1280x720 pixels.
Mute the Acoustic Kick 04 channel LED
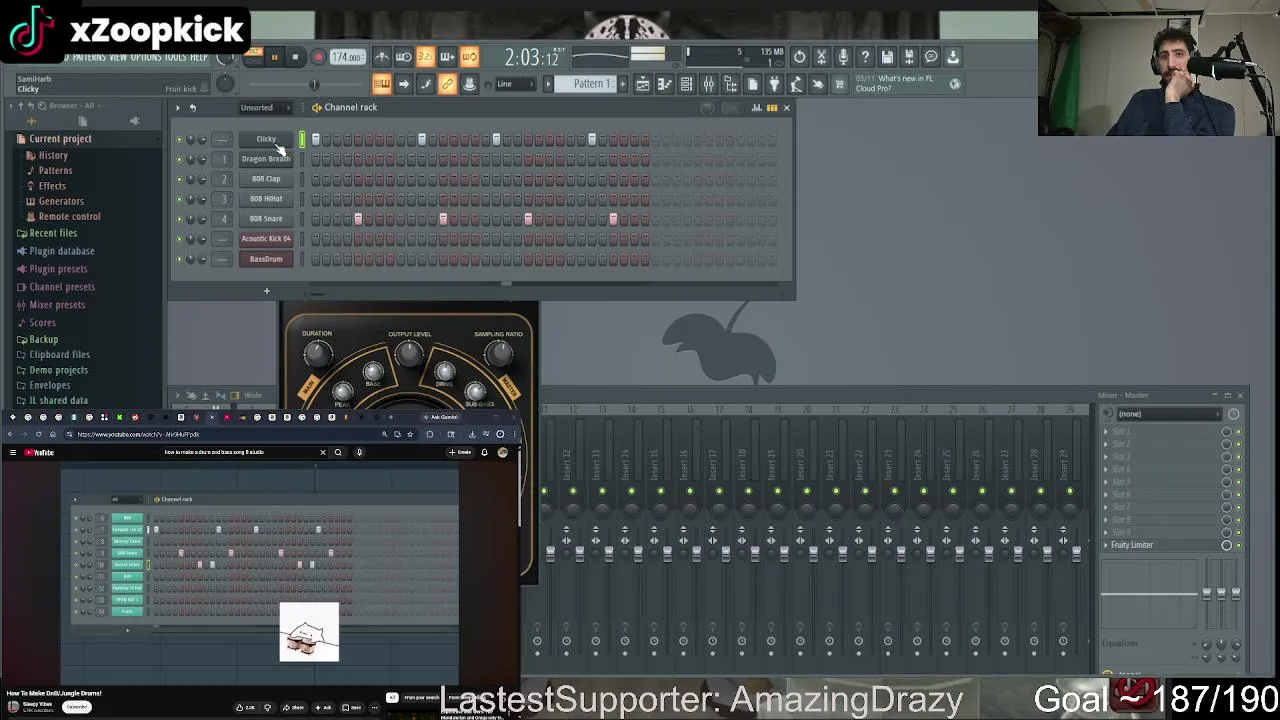[179, 239]
